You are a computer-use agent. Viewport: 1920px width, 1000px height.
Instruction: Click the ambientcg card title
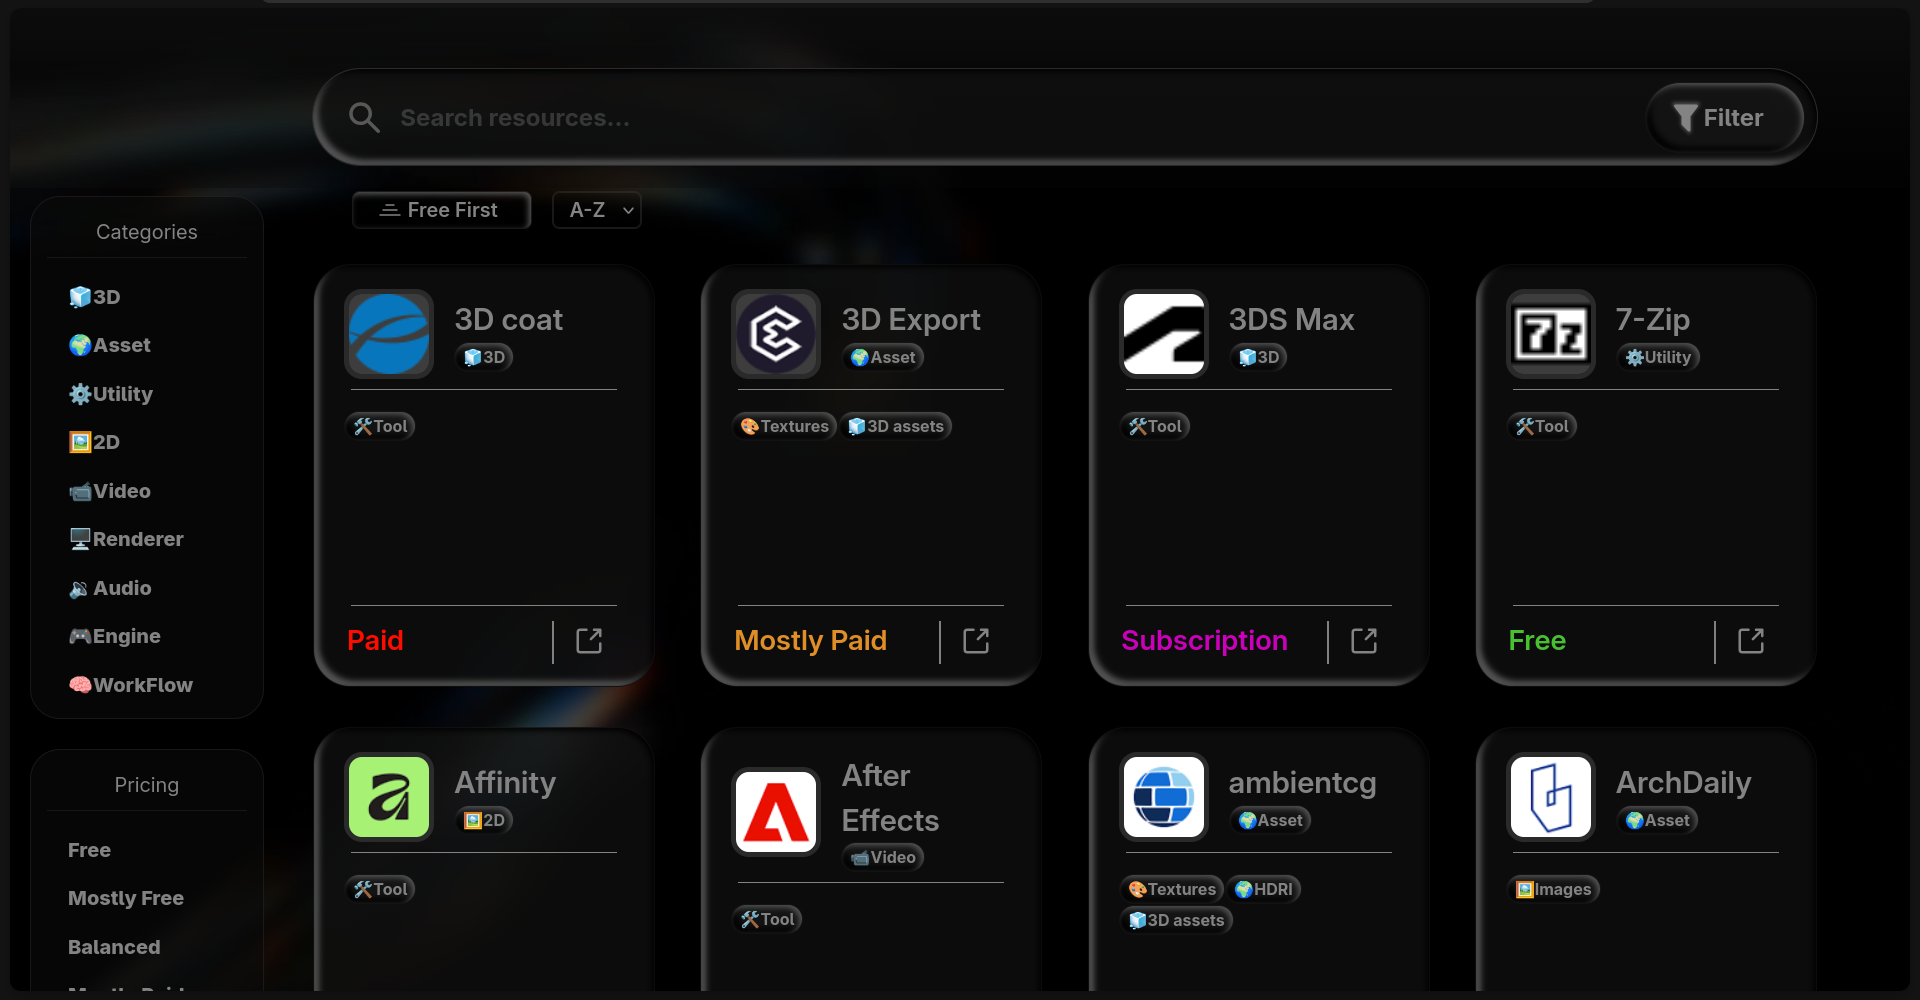[x=1302, y=783]
